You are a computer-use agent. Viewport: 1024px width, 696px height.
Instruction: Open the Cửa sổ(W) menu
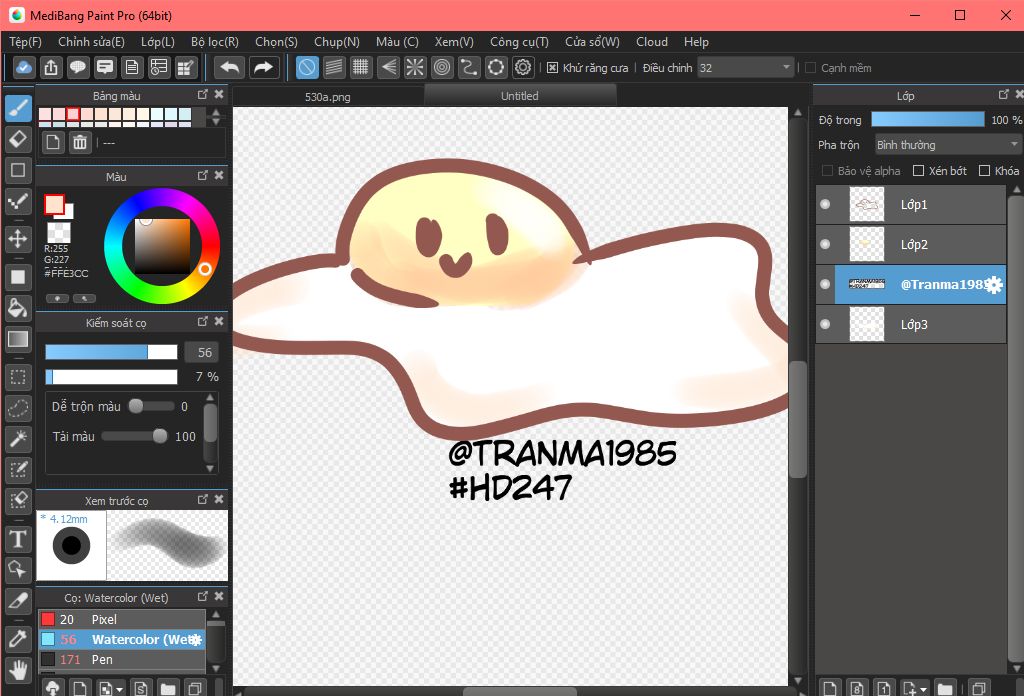pos(592,42)
